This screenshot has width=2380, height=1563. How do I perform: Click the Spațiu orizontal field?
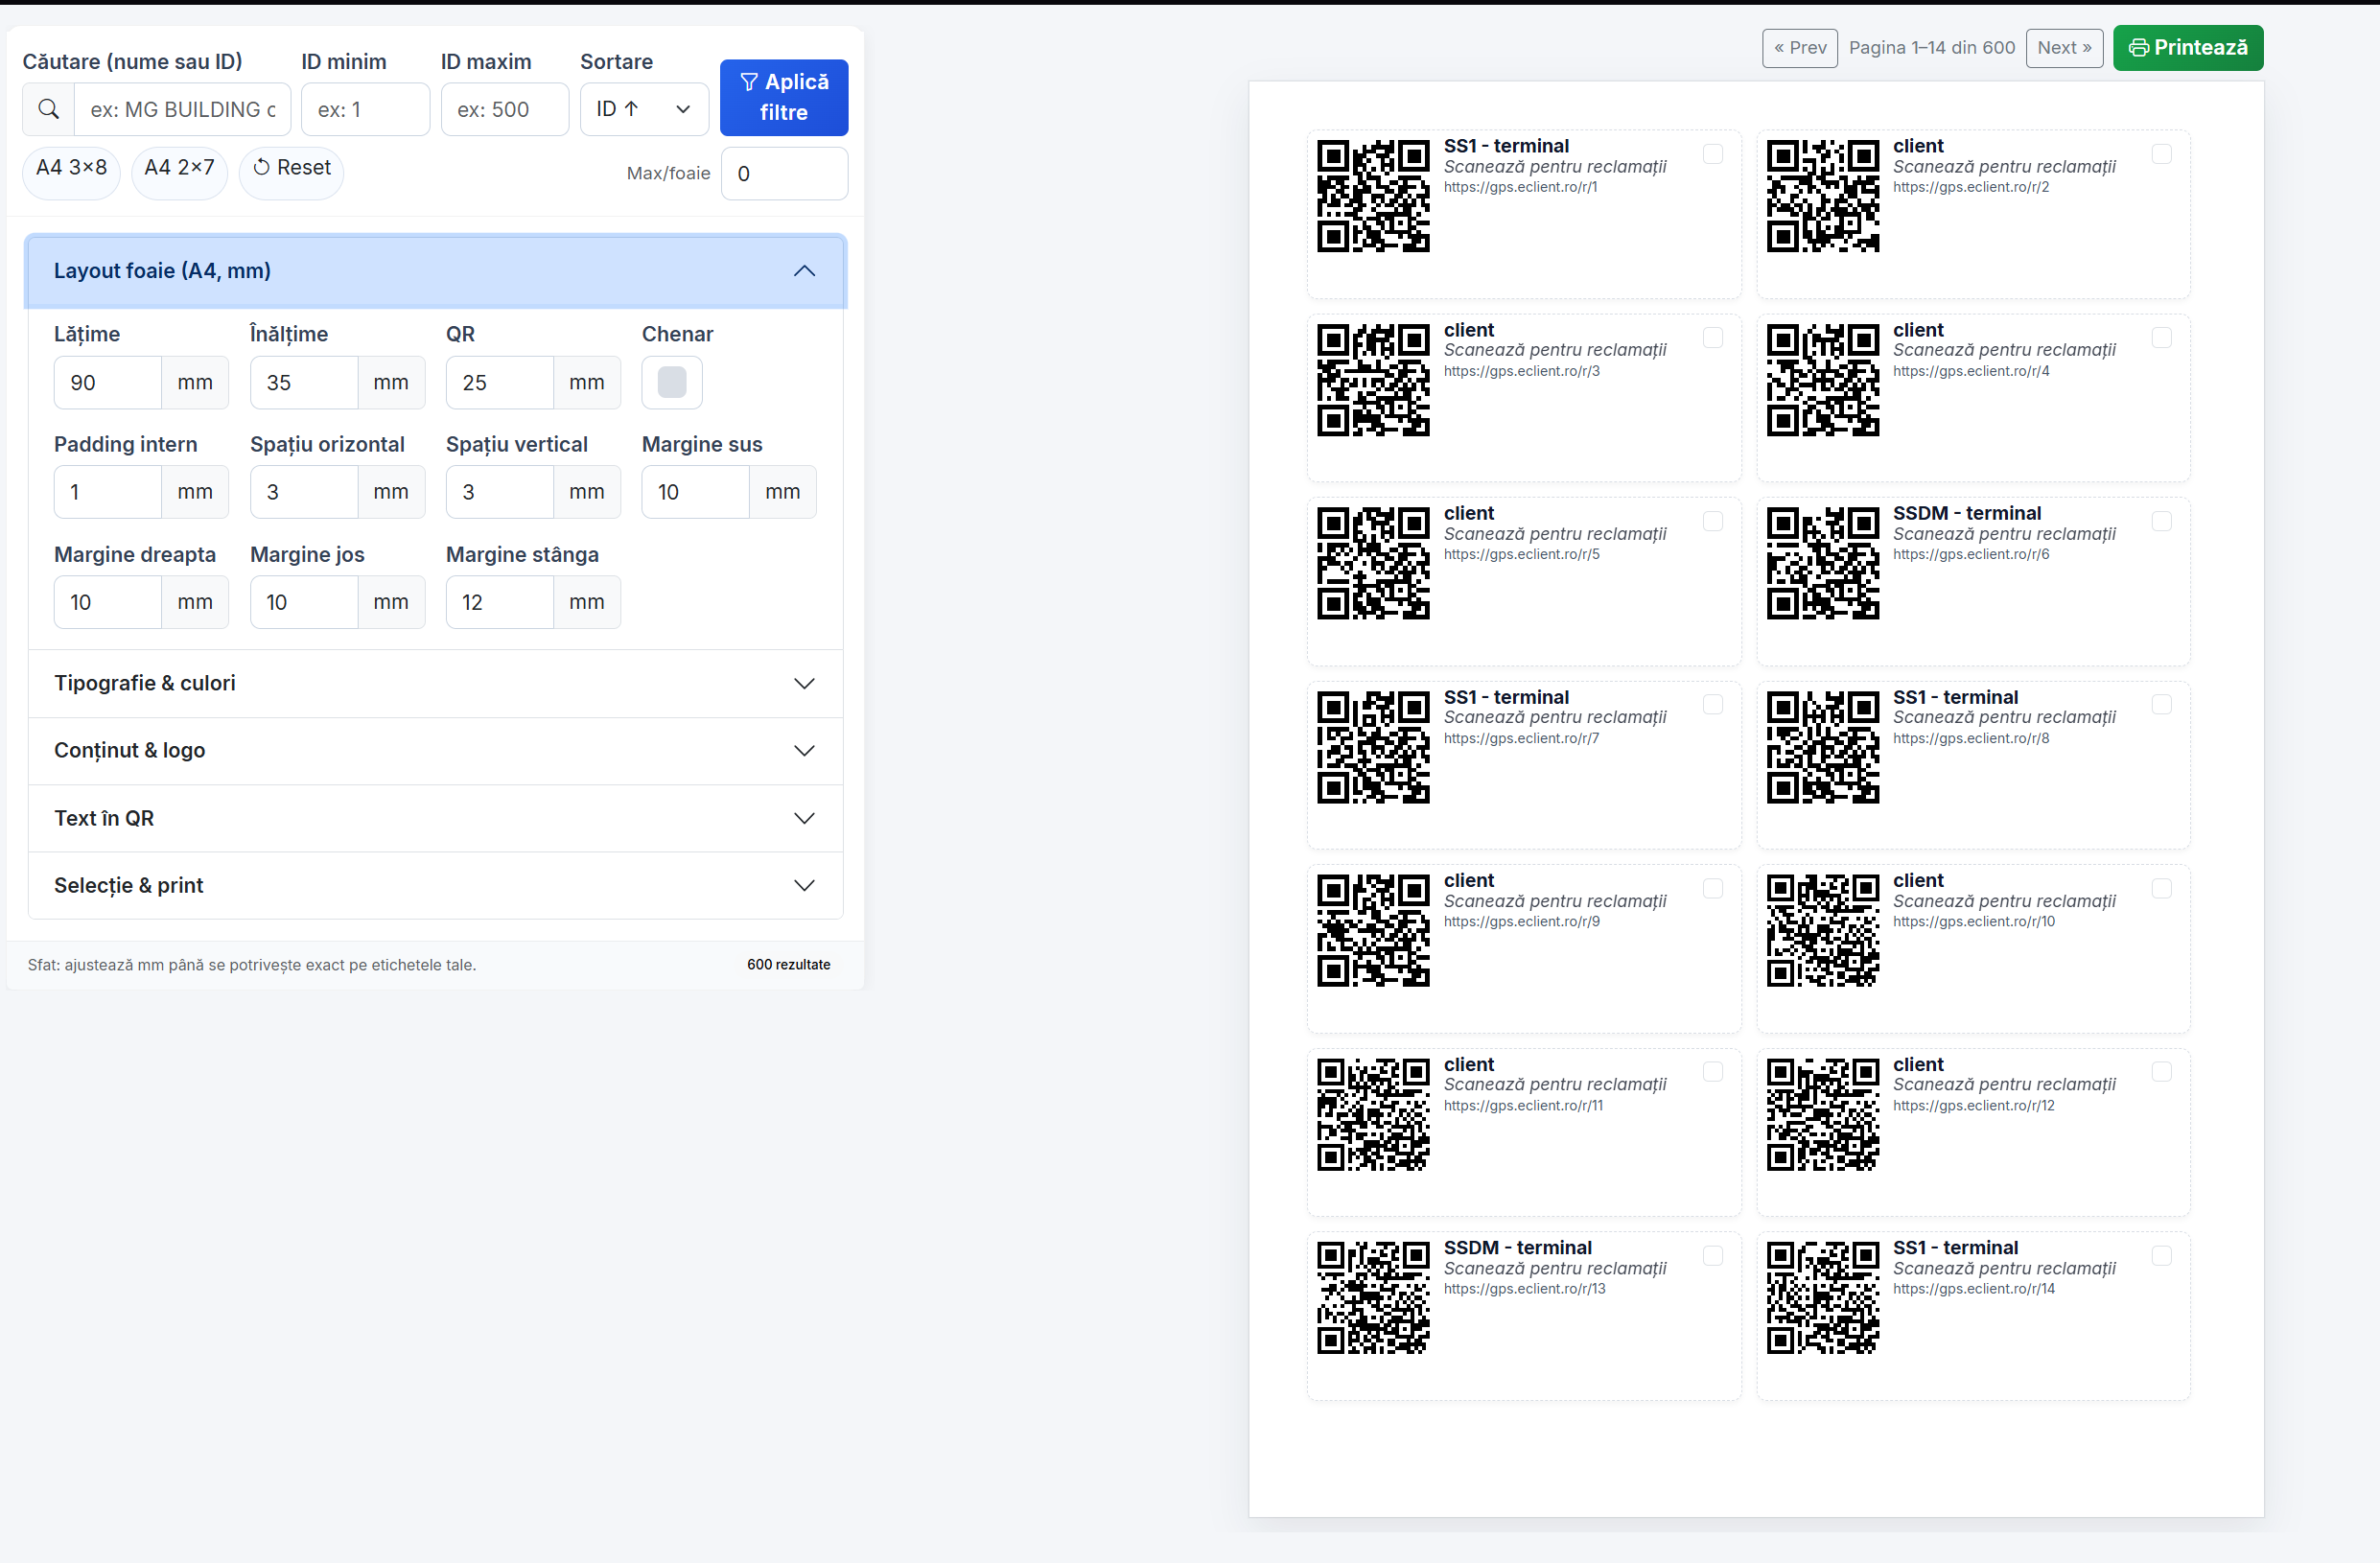(304, 492)
